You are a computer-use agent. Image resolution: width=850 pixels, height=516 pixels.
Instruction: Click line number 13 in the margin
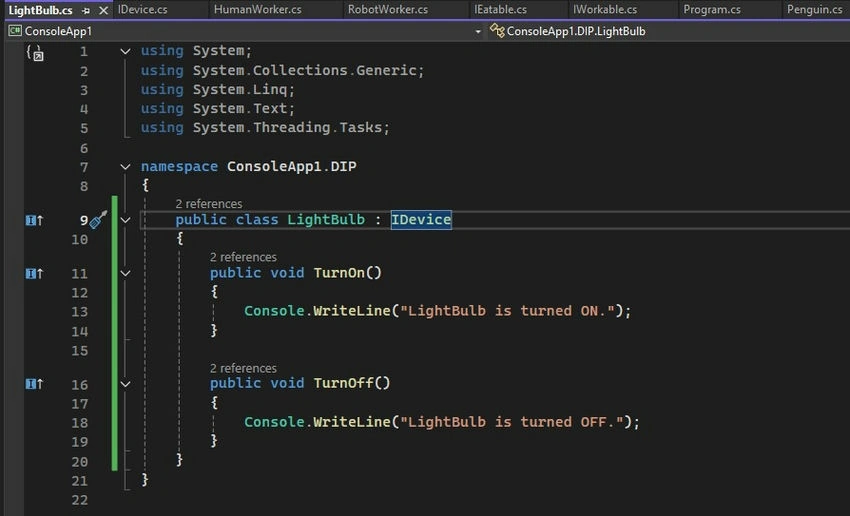pyautogui.click(x=80, y=312)
